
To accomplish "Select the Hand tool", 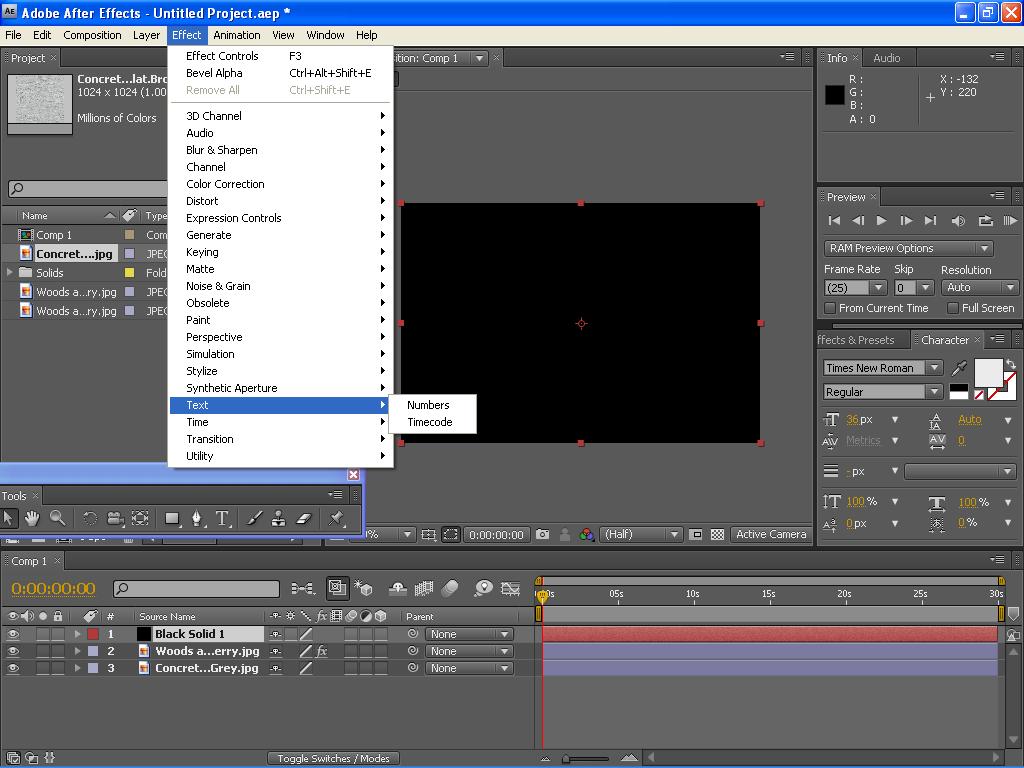I will coord(31,519).
